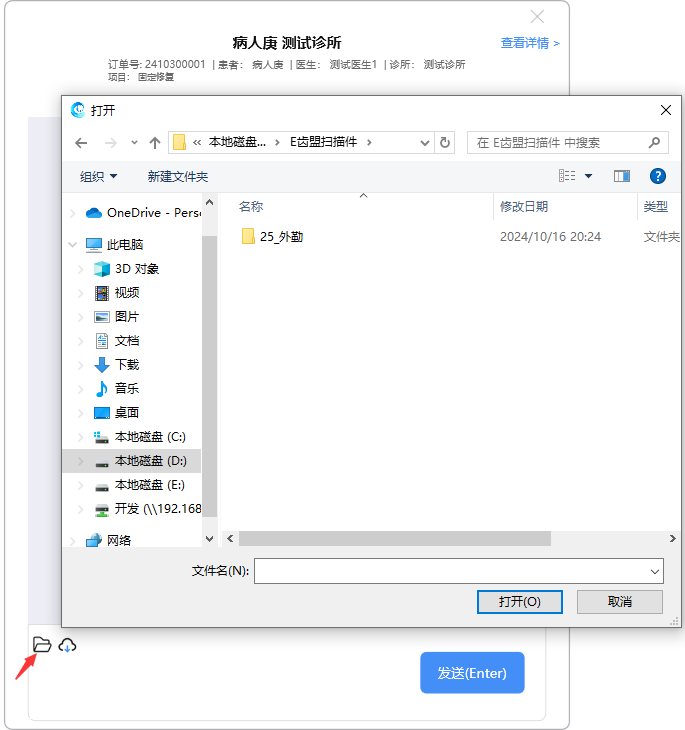Click the search magnifier icon

click(655, 142)
